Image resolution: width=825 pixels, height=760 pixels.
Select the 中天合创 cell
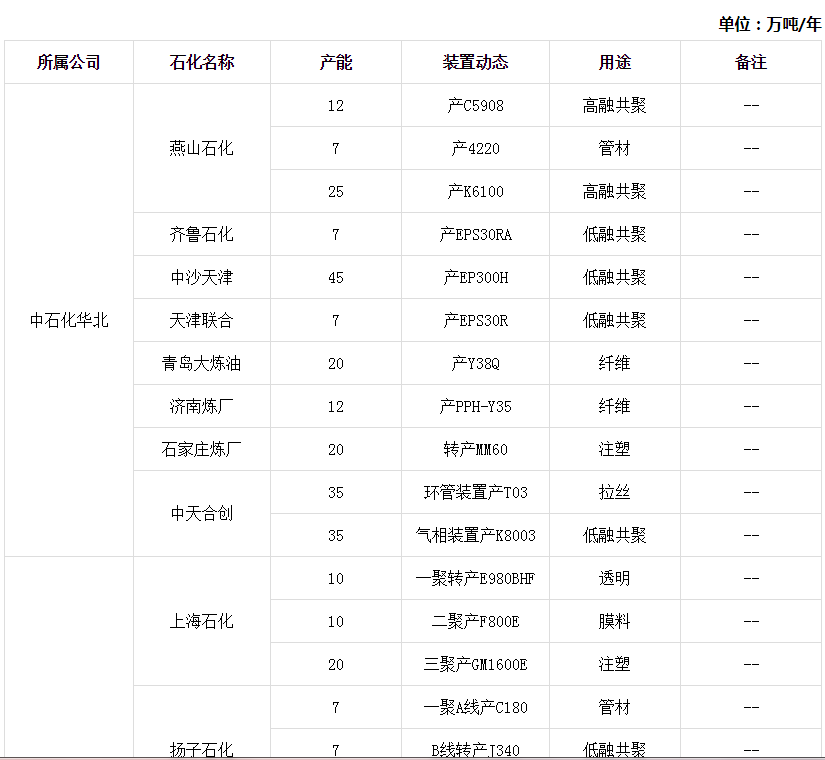(x=202, y=514)
